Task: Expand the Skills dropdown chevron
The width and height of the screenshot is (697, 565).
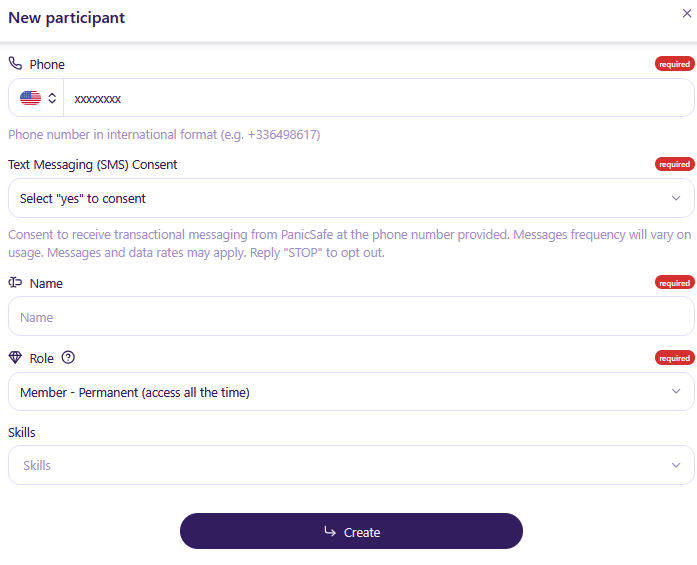Action: [x=676, y=465]
